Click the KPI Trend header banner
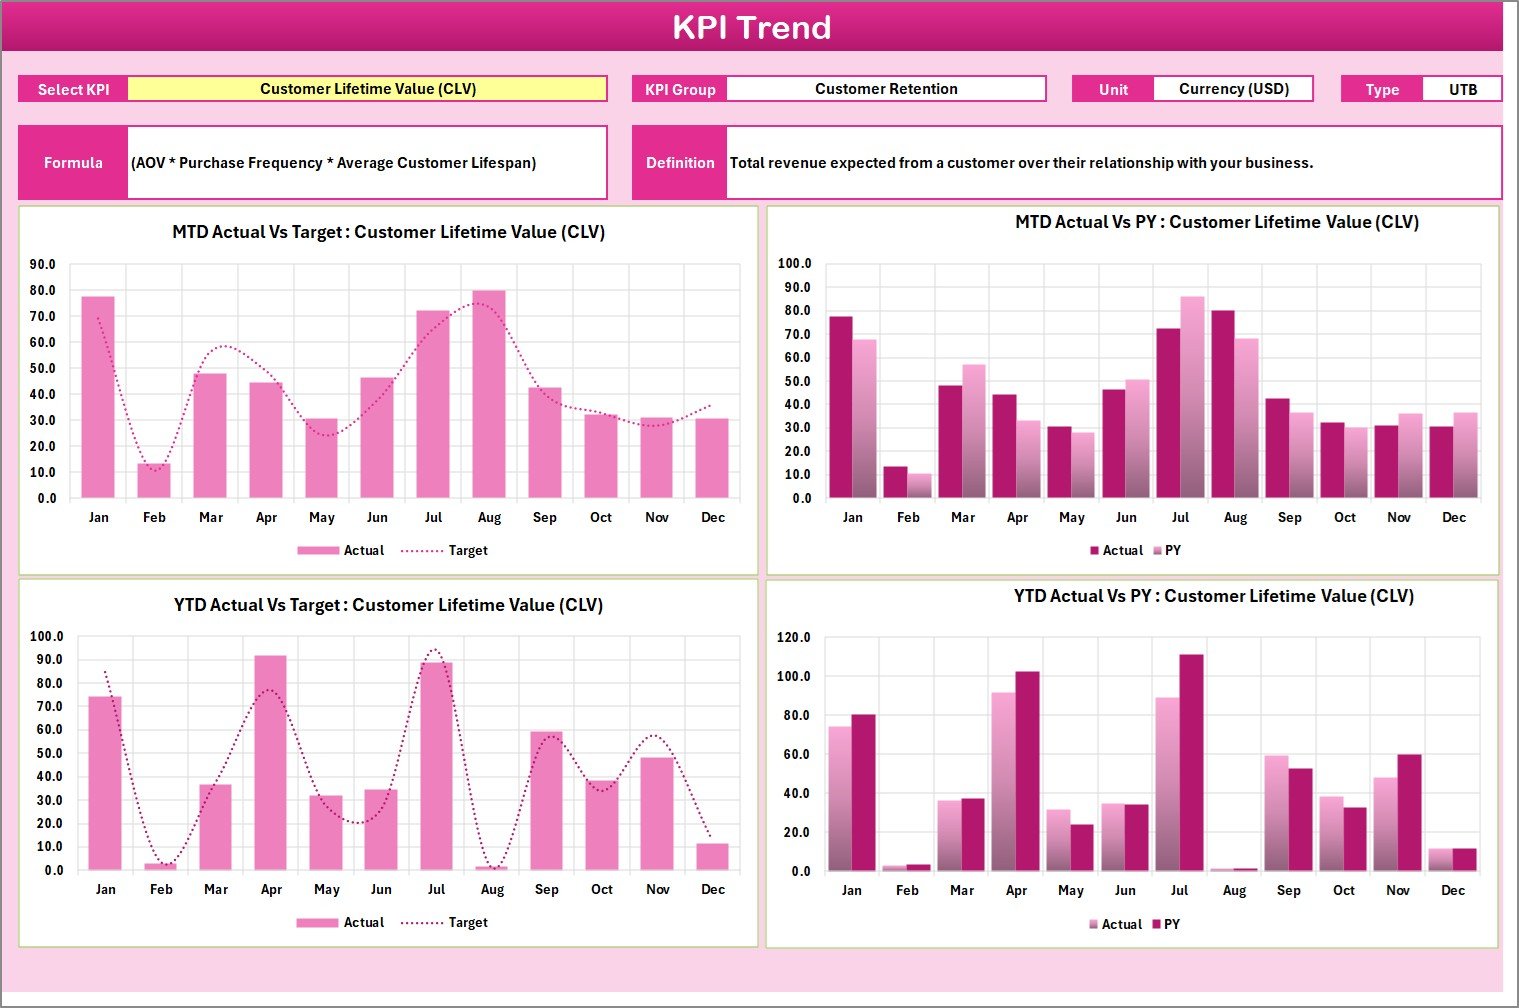Image resolution: width=1519 pixels, height=1008 pixels. pyautogui.click(x=754, y=27)
